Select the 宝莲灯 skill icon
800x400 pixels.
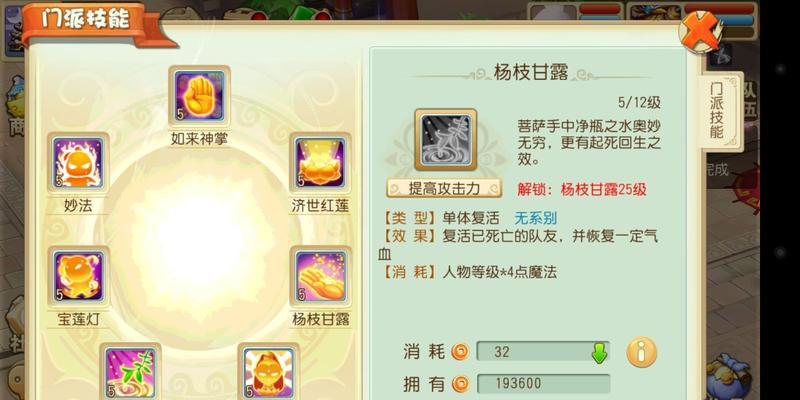[78, 277]
